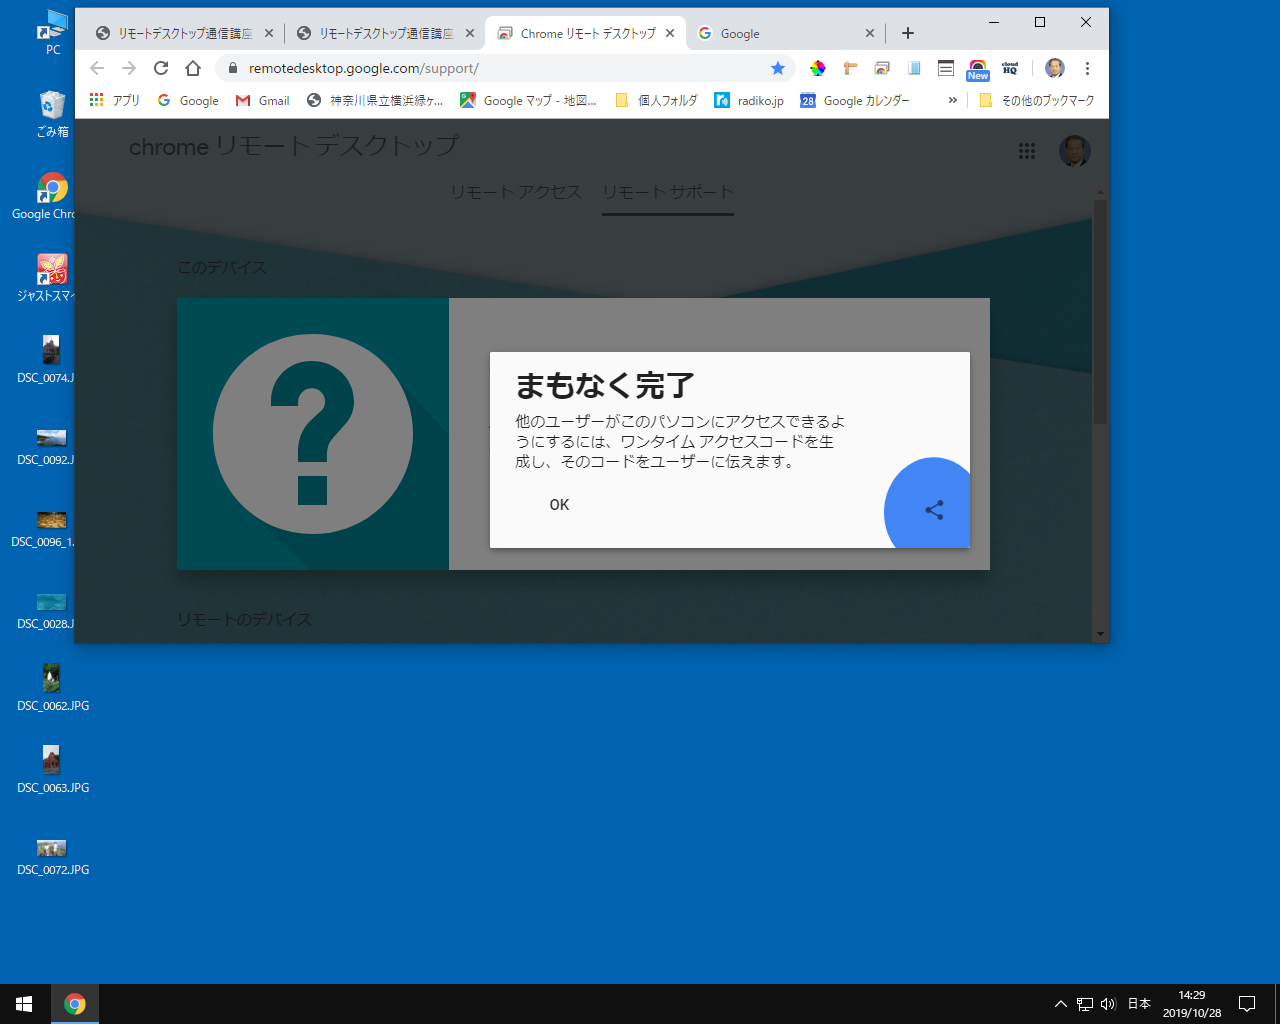Screen dimensions: 1280x1024
Task: Open the Chrome profile avatar in the toolbar
Action: [1055, 68]
